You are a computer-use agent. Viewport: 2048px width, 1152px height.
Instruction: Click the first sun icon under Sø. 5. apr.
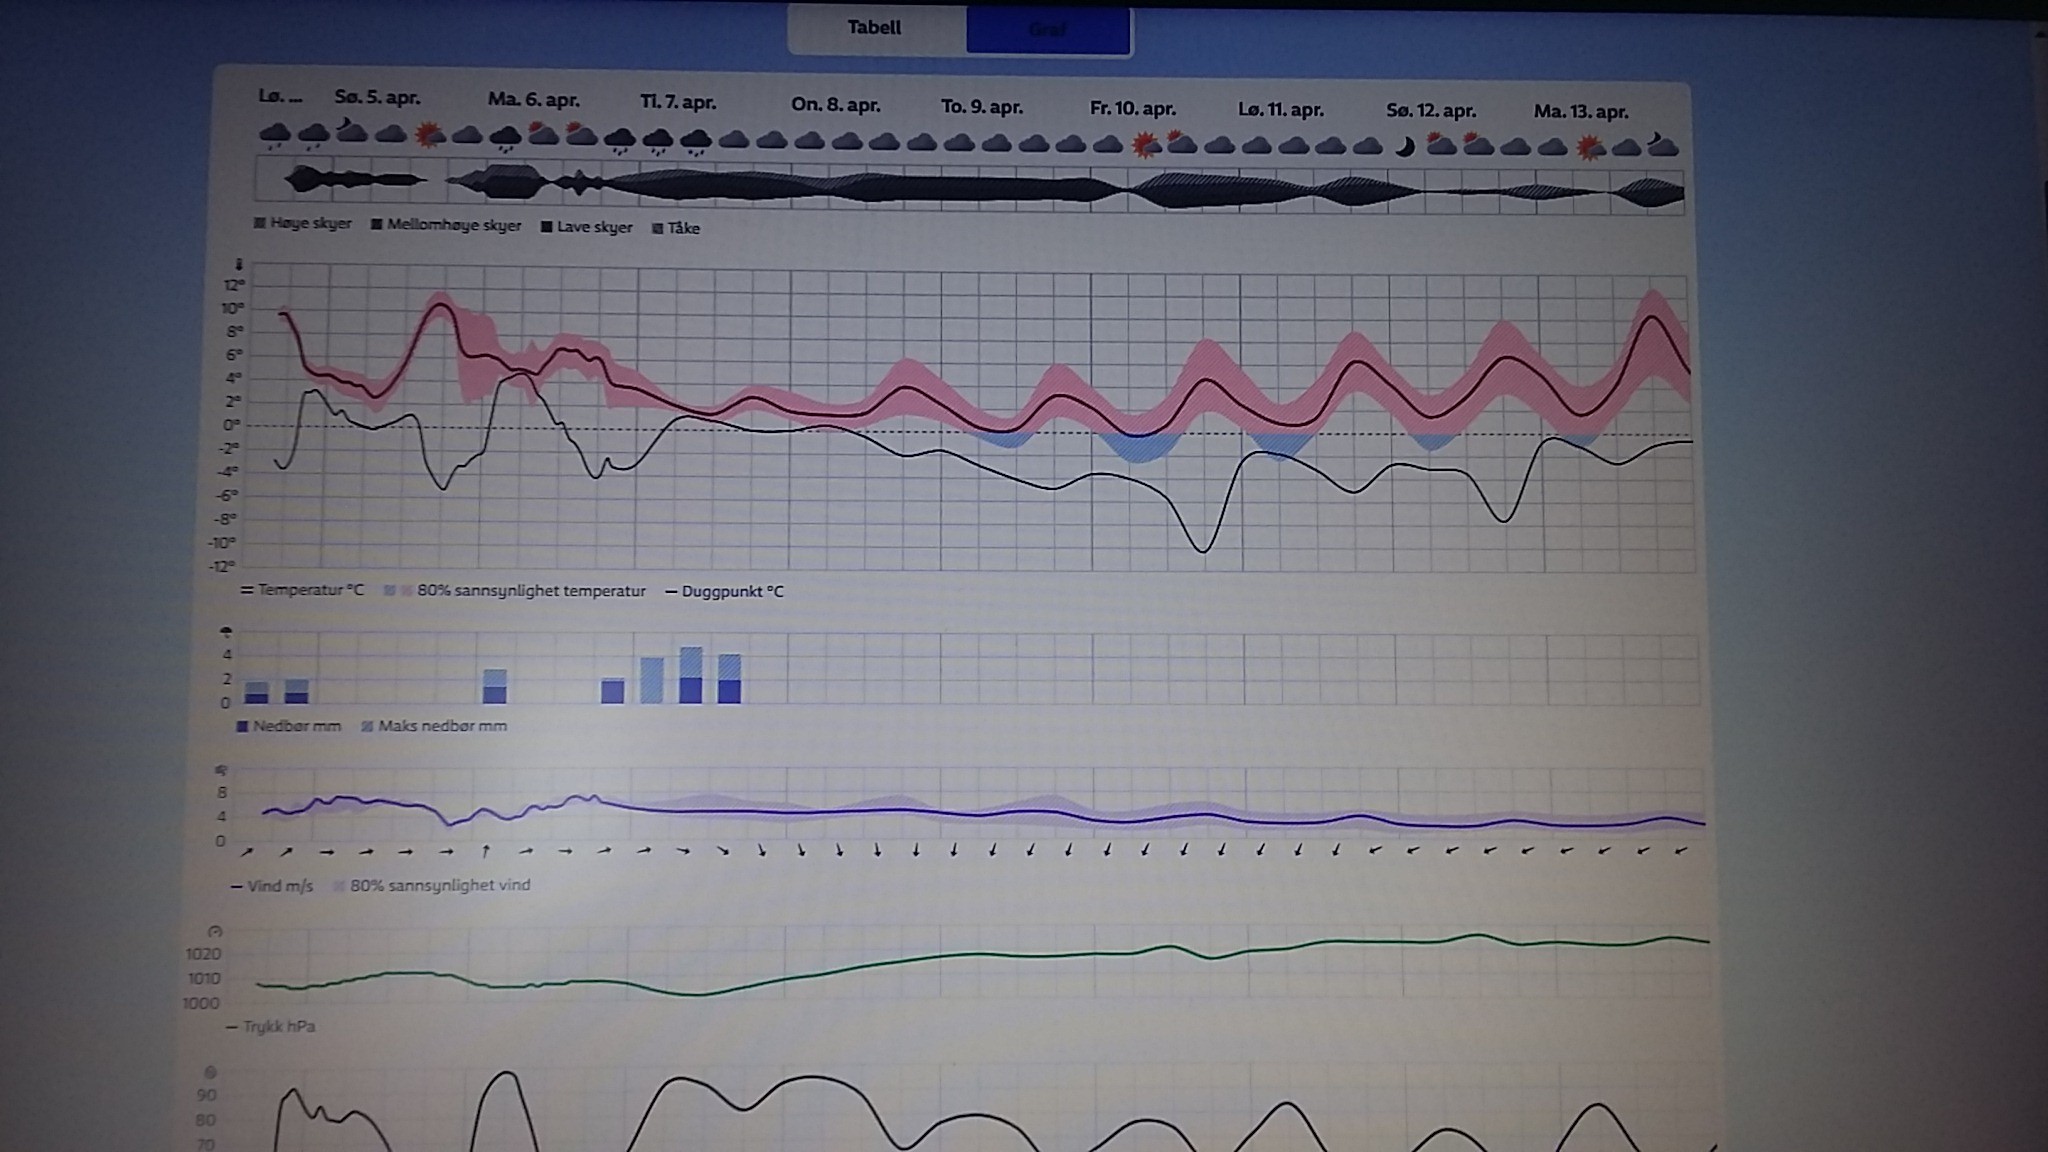coord(429,134)
